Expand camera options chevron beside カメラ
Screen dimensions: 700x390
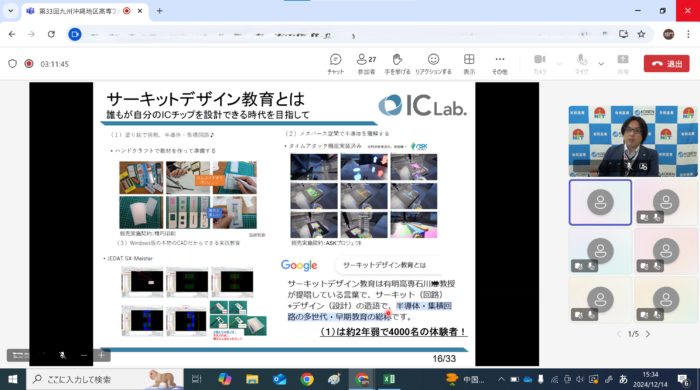(x=559, y=64)
